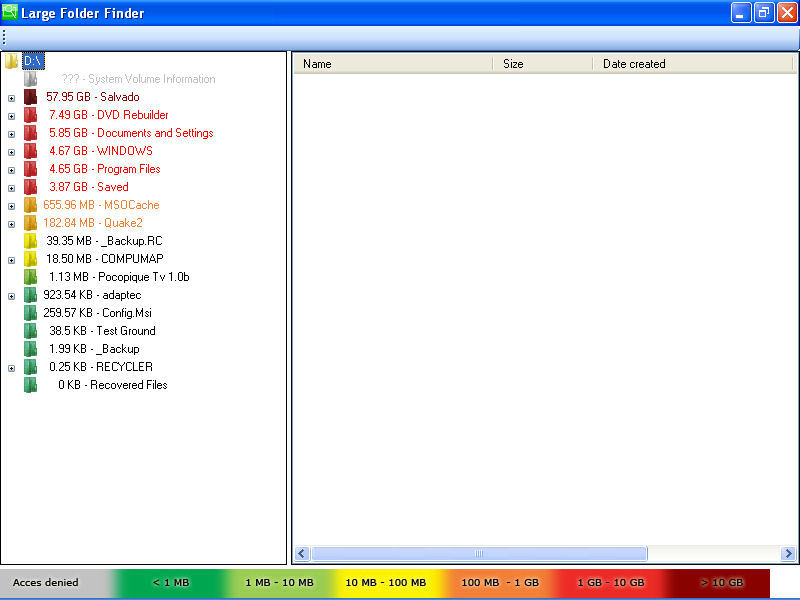Click the '100 MB - 1 GB' legend label
This screenshot has height=600, width=800.
[x=499, y=582]
